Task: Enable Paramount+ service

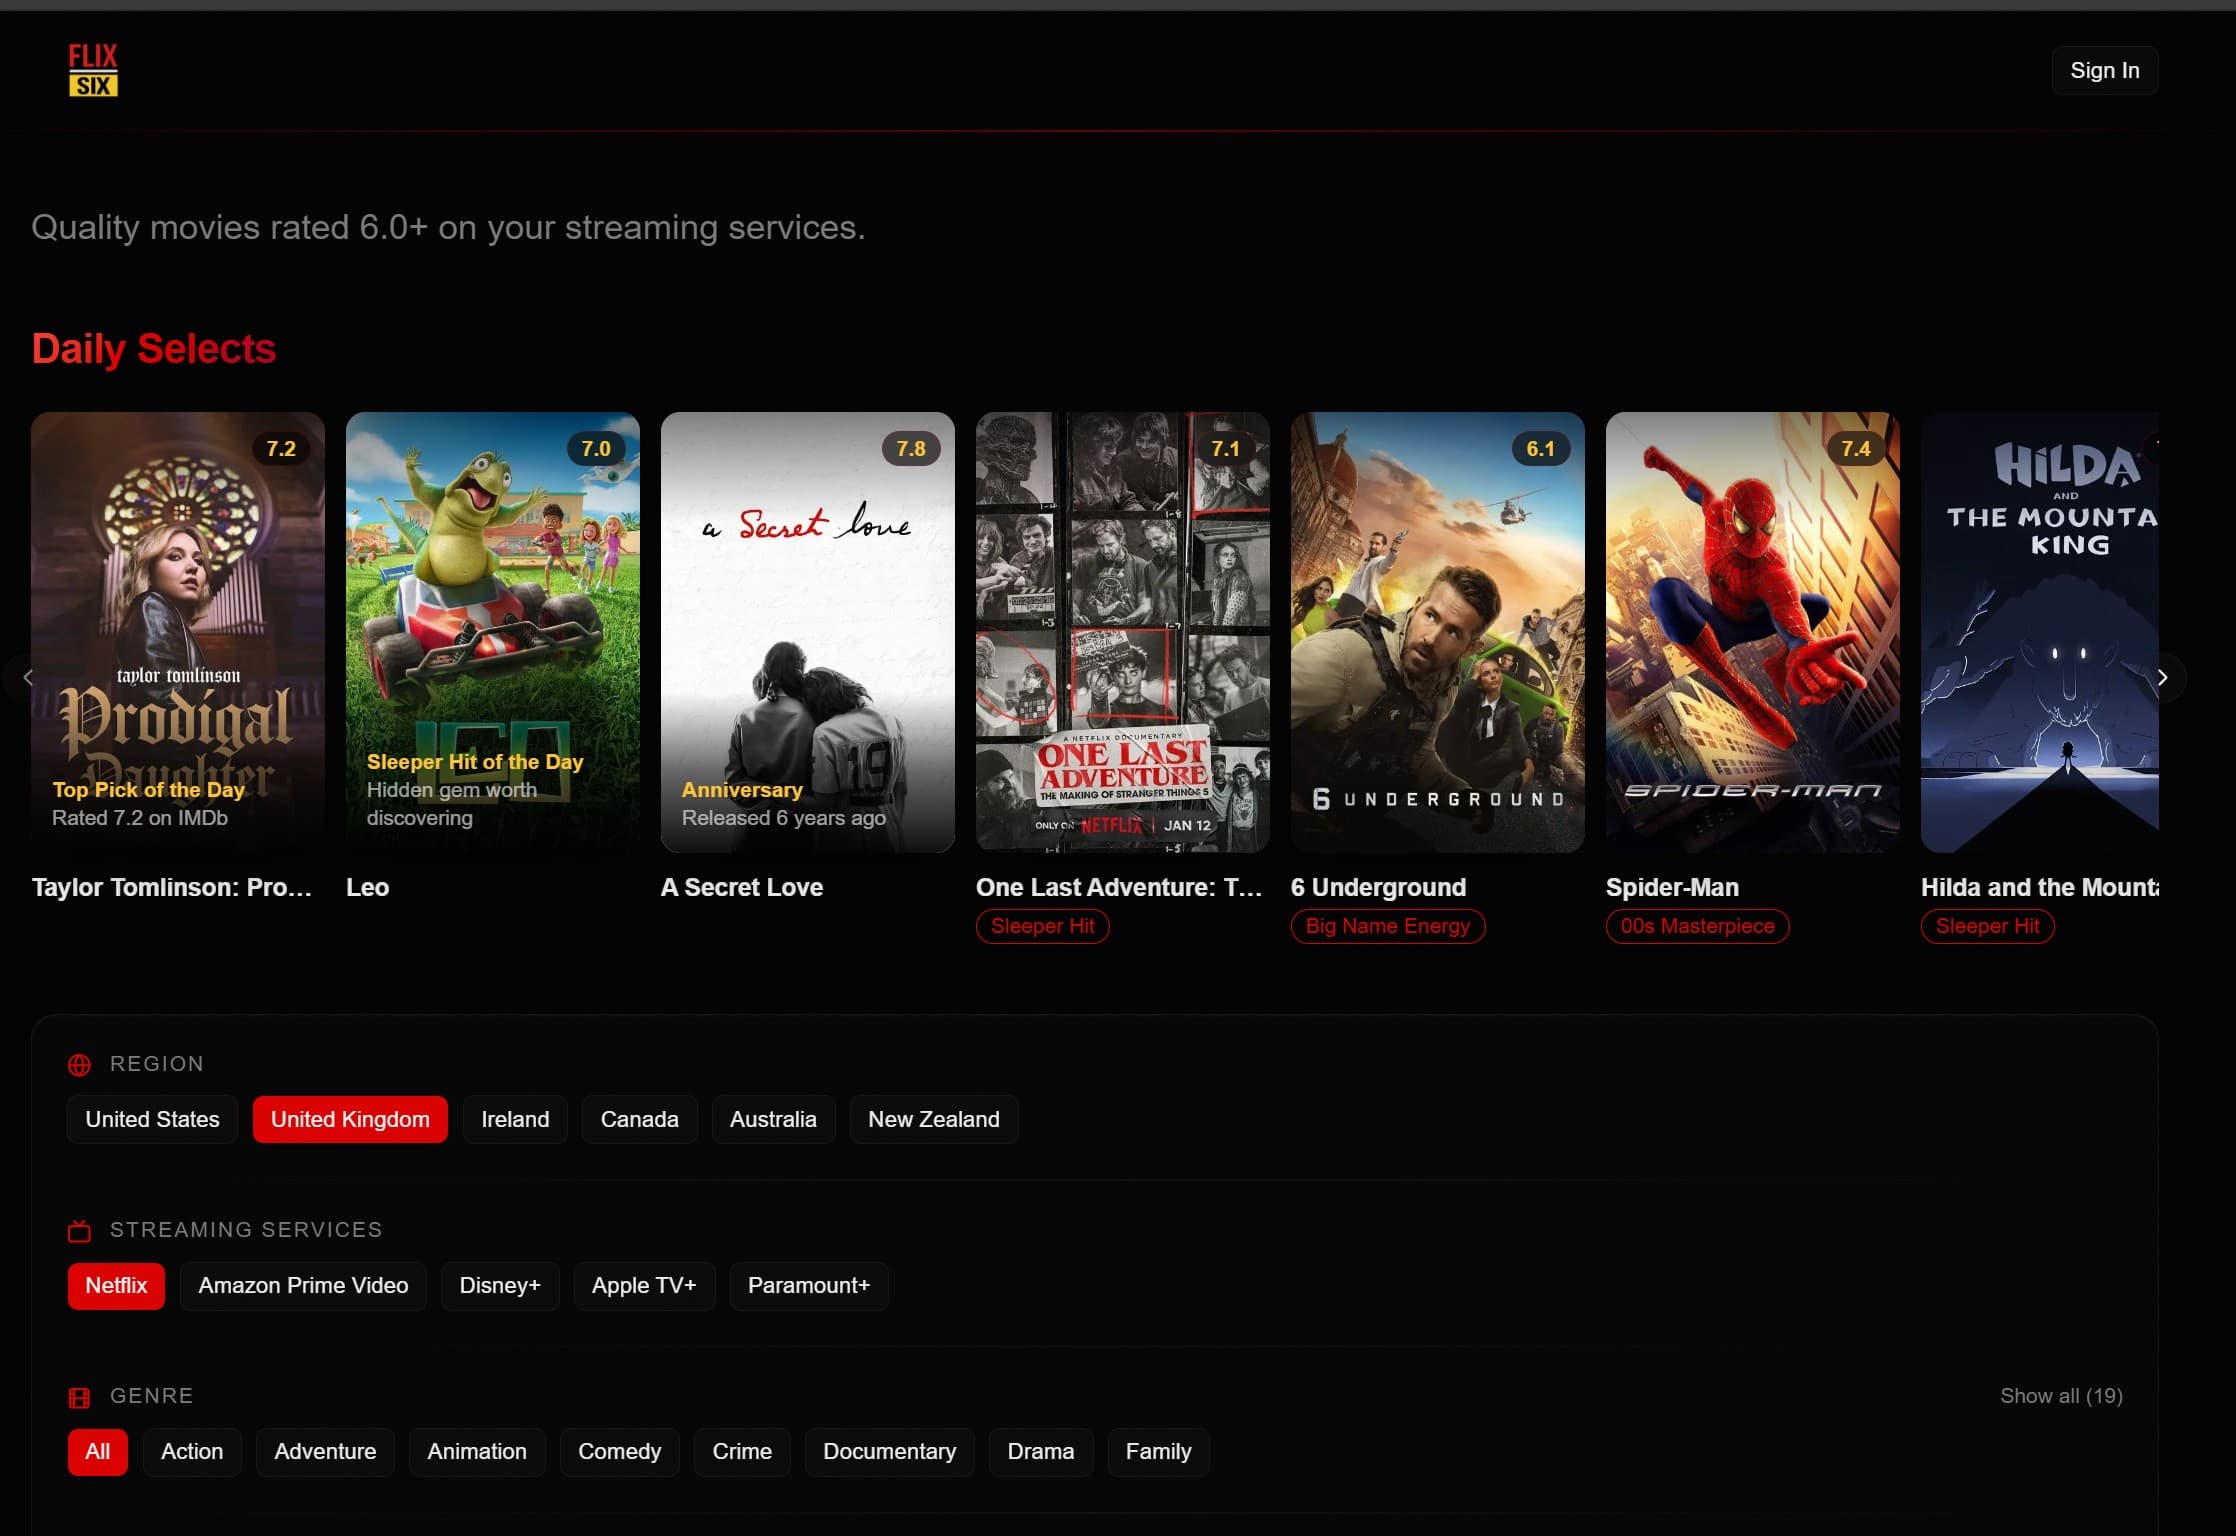Action: tap(809, 1285)
